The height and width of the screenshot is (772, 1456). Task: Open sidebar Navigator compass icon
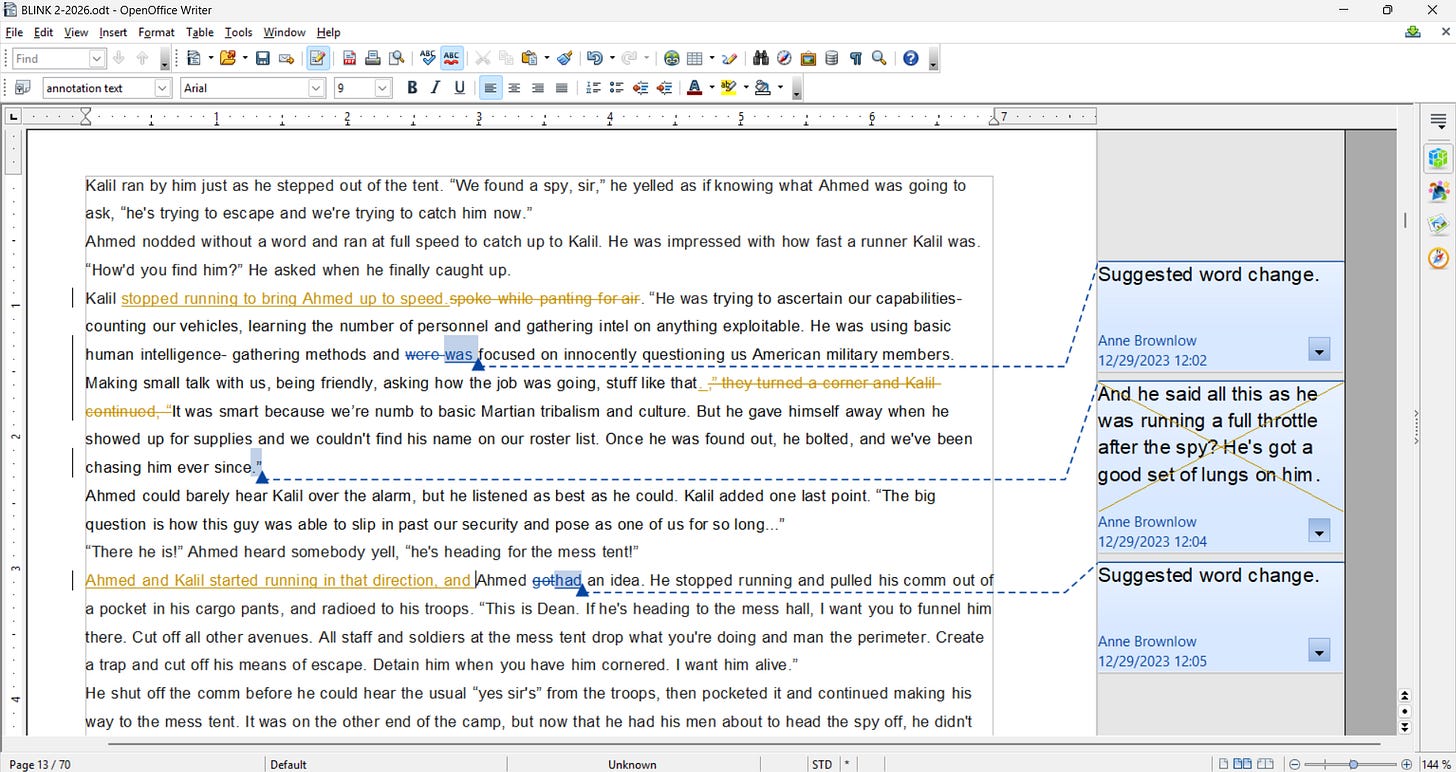click(1438, 258)
